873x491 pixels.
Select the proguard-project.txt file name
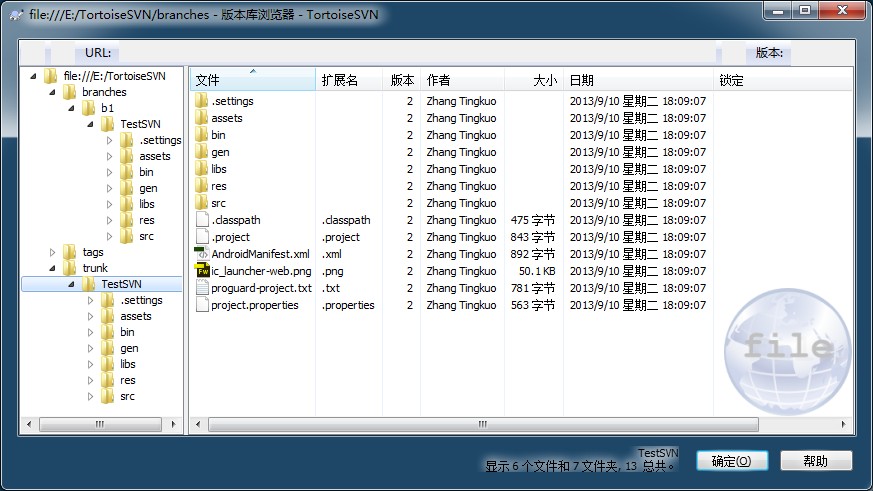coord(261,288)
